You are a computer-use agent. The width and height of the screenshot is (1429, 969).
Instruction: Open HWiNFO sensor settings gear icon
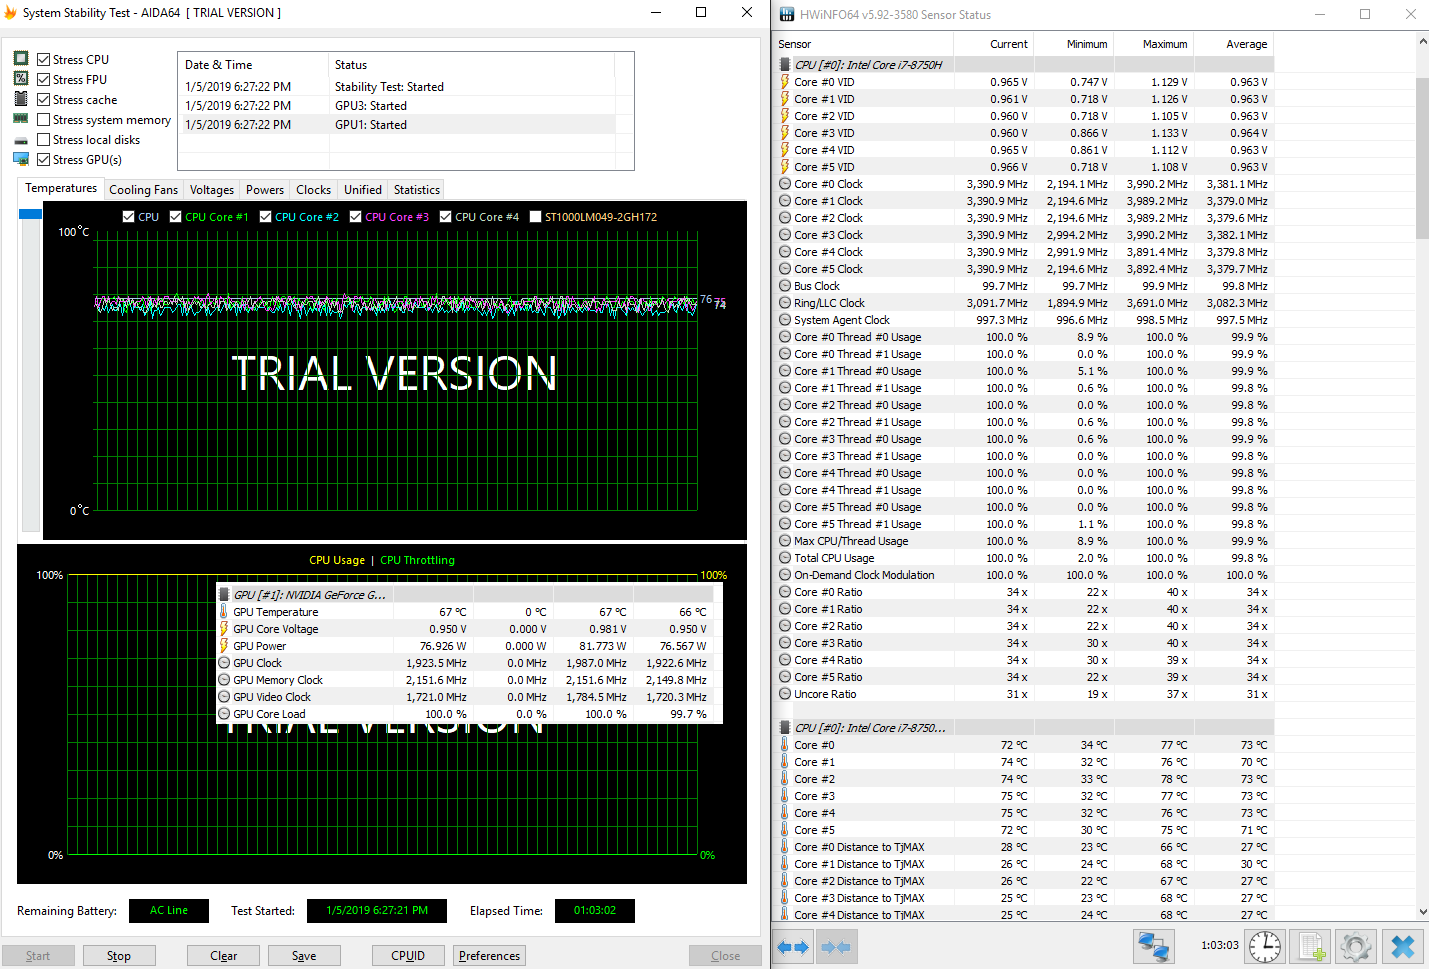coord(1356,946)
